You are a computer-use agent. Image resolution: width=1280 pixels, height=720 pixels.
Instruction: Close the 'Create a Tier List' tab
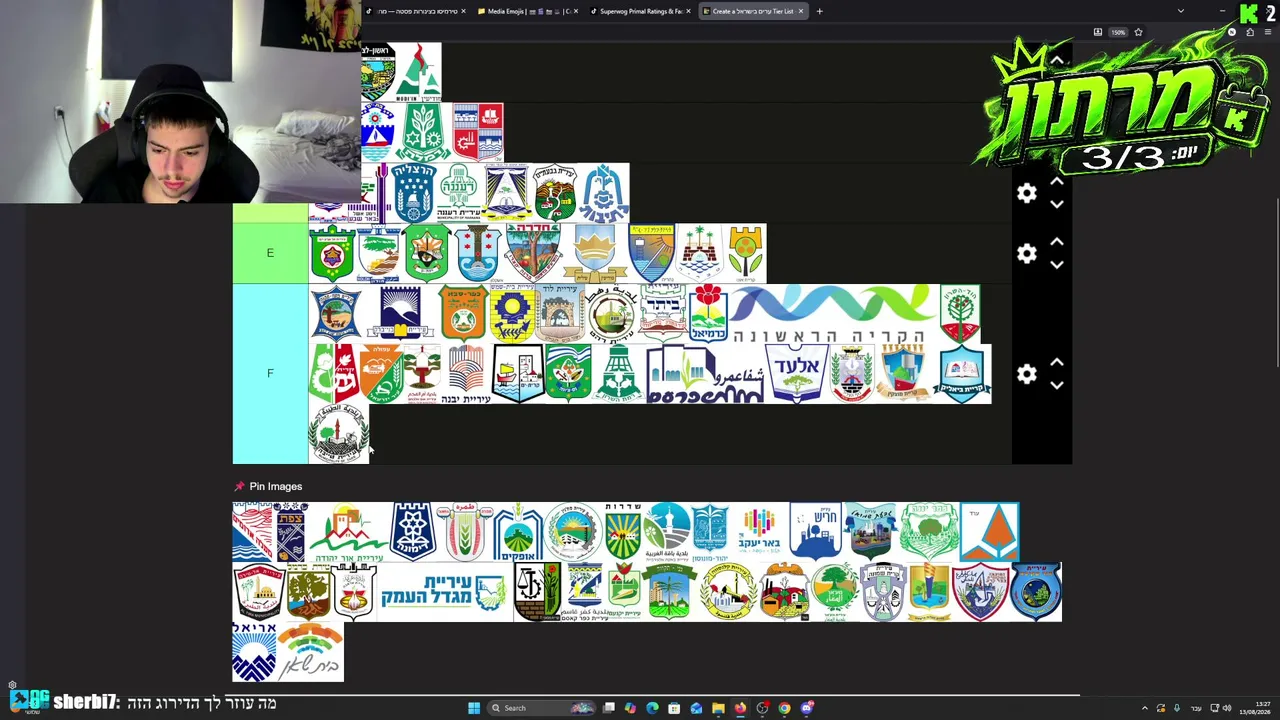pos(801,11)
